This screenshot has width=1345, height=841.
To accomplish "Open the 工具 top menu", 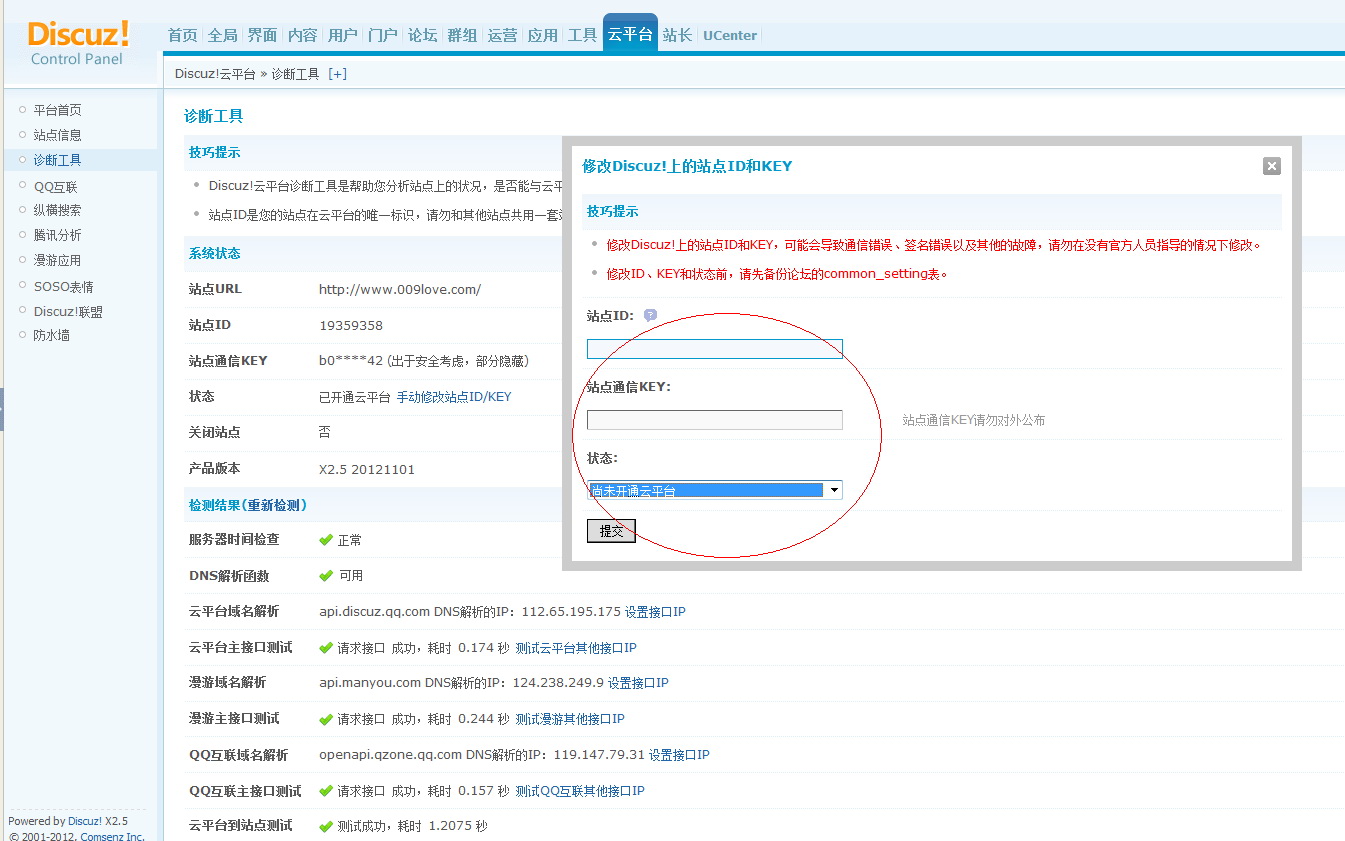I will (x=583, y=35).
